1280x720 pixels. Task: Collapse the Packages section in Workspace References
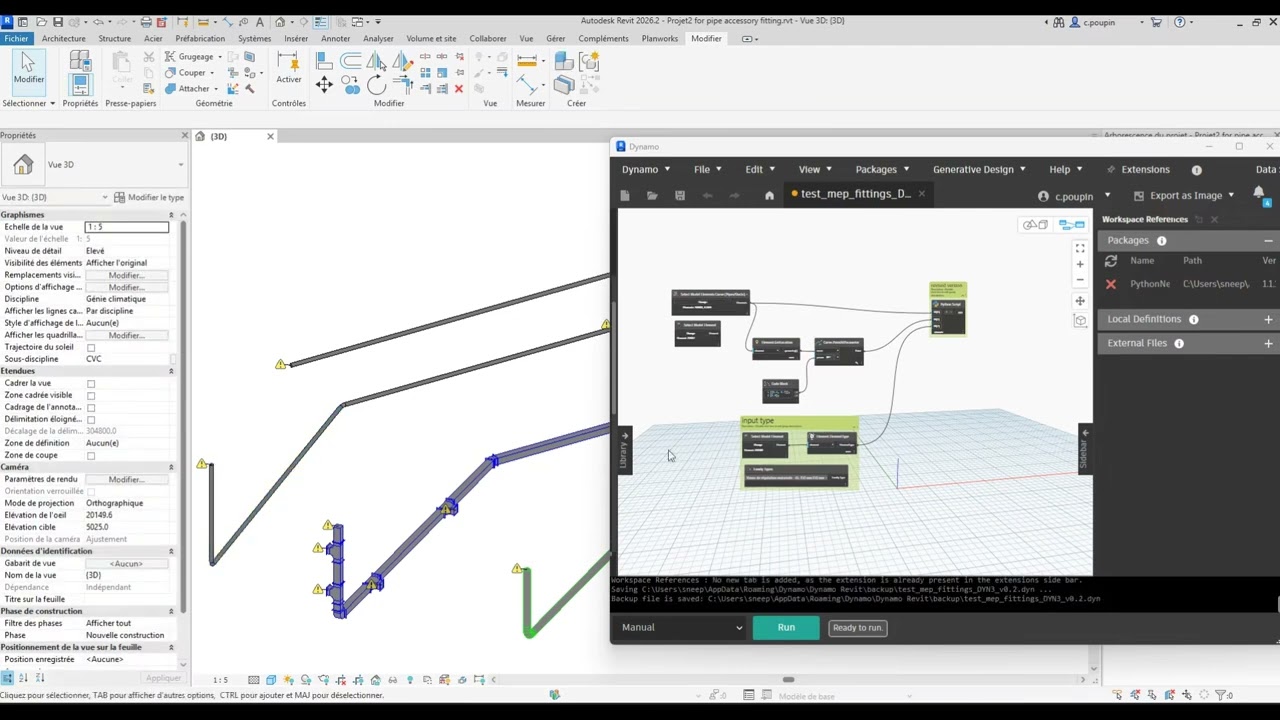[1268, 241]
